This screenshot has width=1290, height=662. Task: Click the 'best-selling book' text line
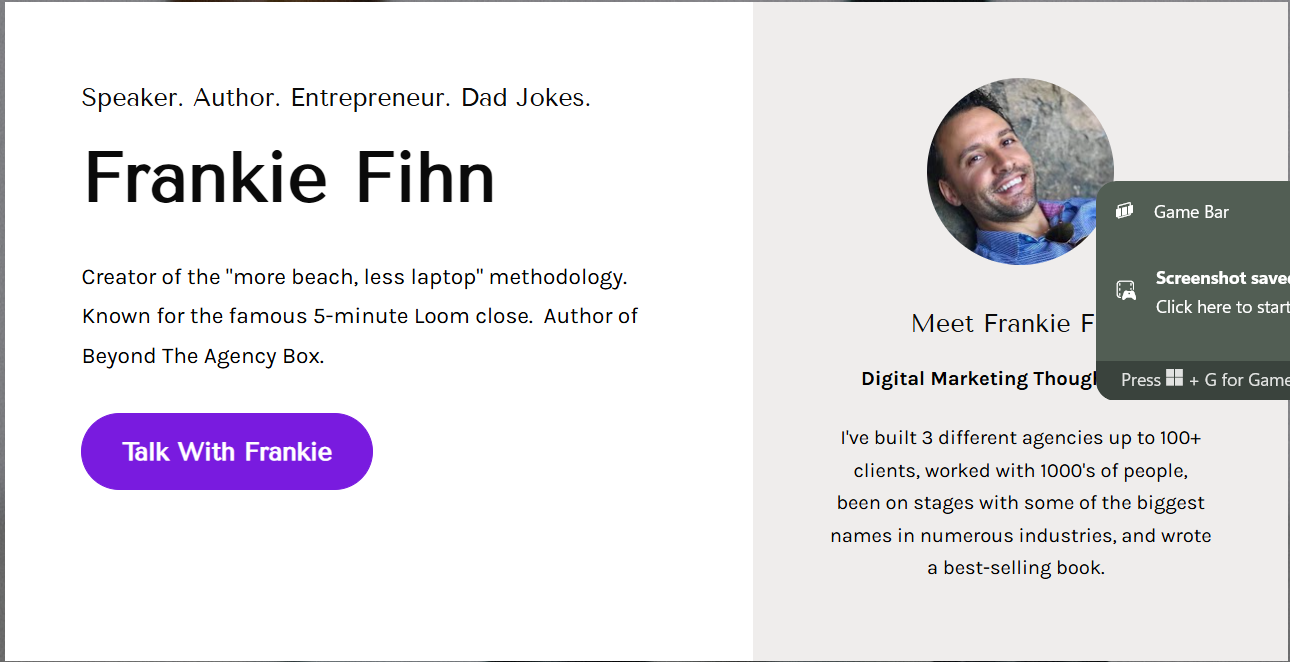(1017, 567)
